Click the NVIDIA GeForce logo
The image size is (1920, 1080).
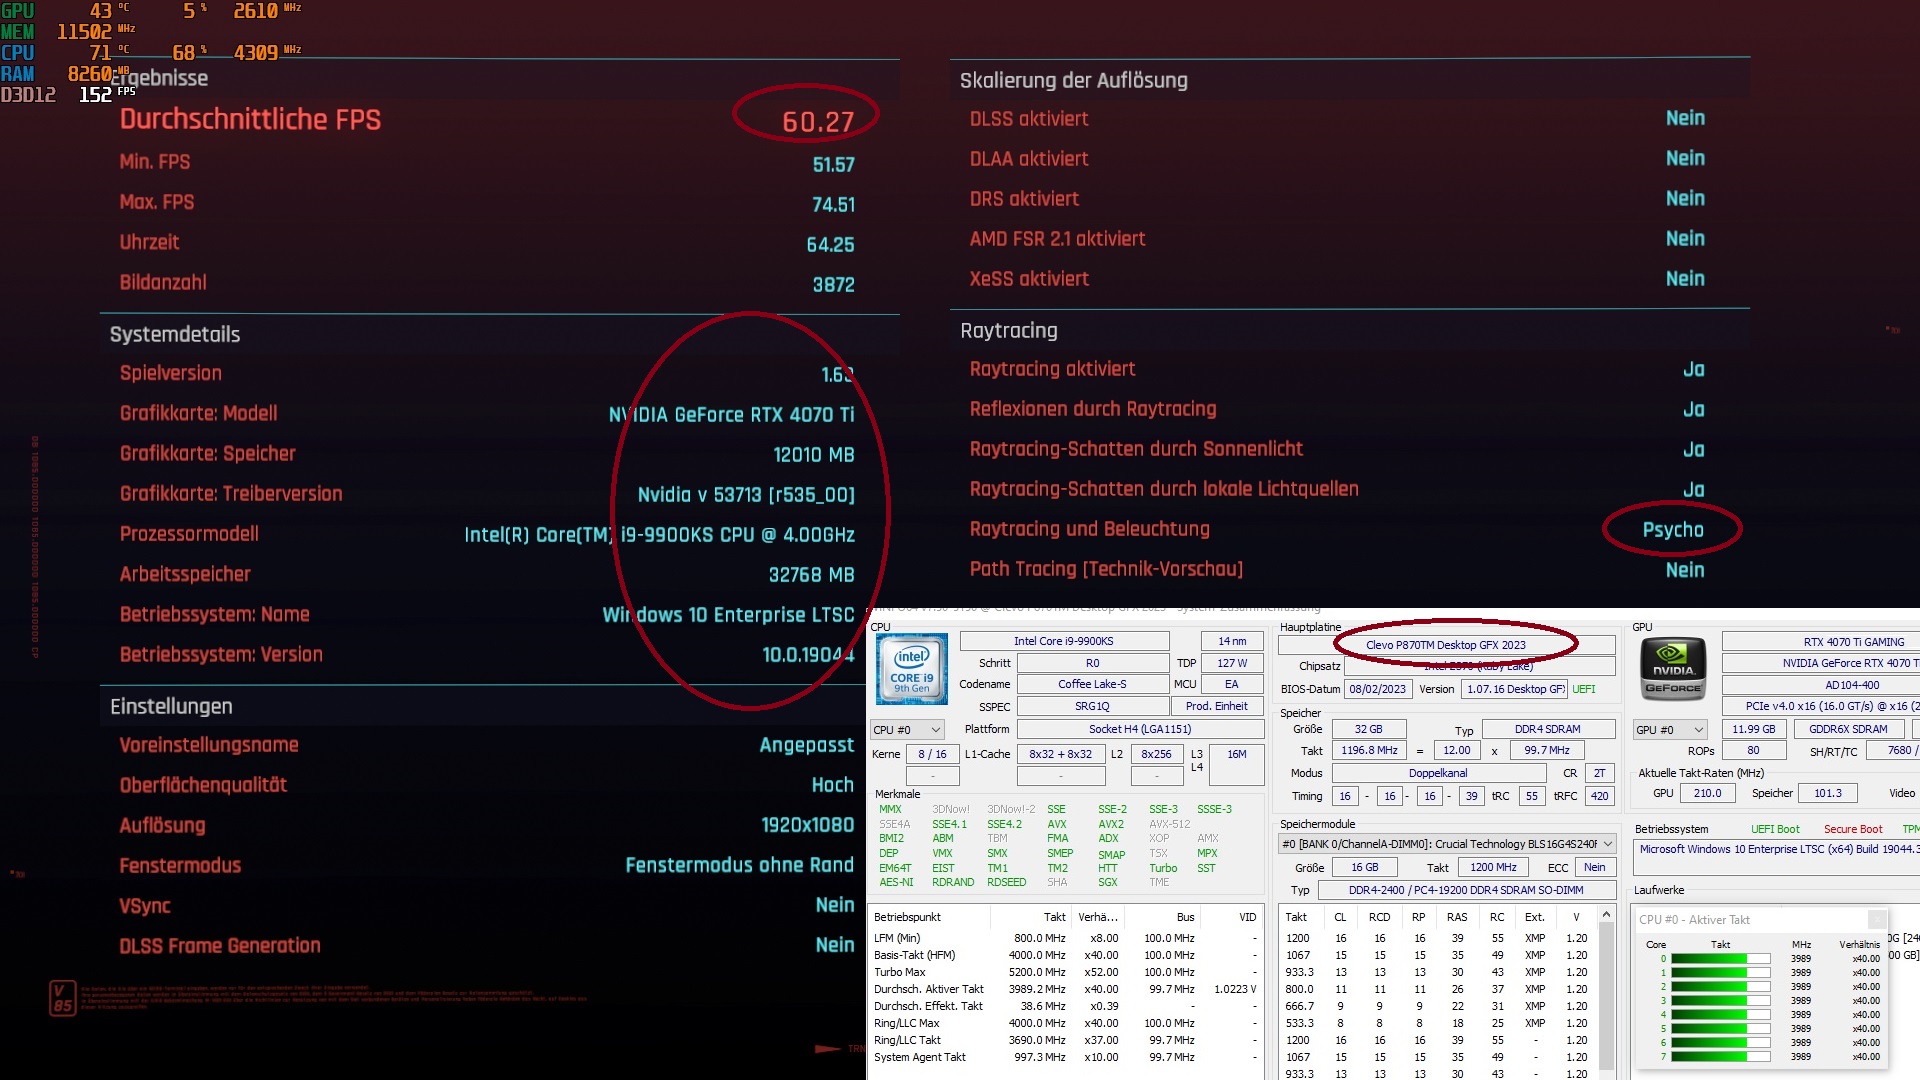coord(1672,667)
